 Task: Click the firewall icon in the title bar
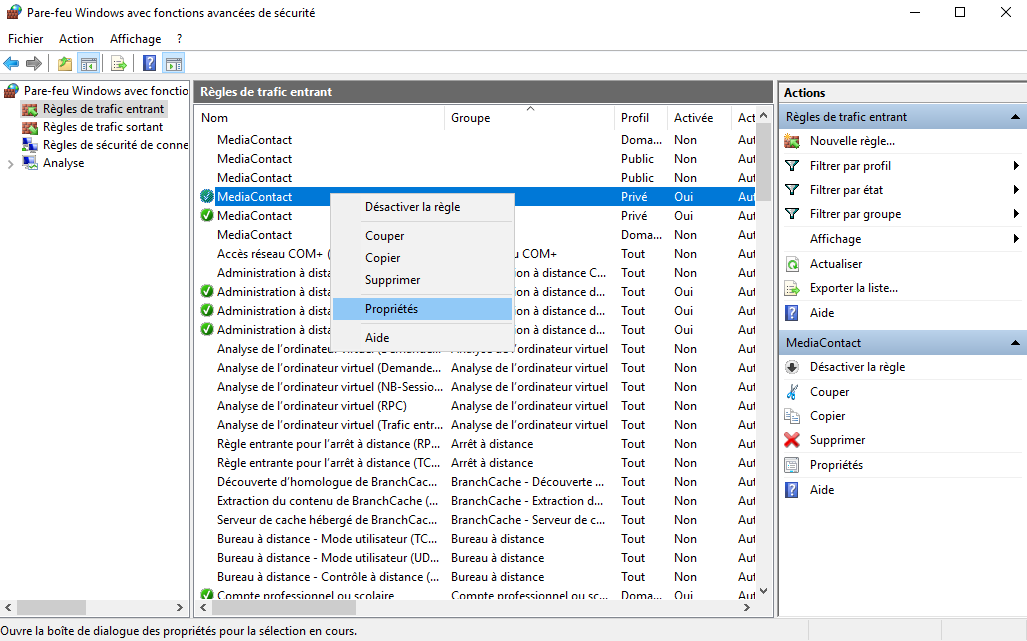[14, 12]
